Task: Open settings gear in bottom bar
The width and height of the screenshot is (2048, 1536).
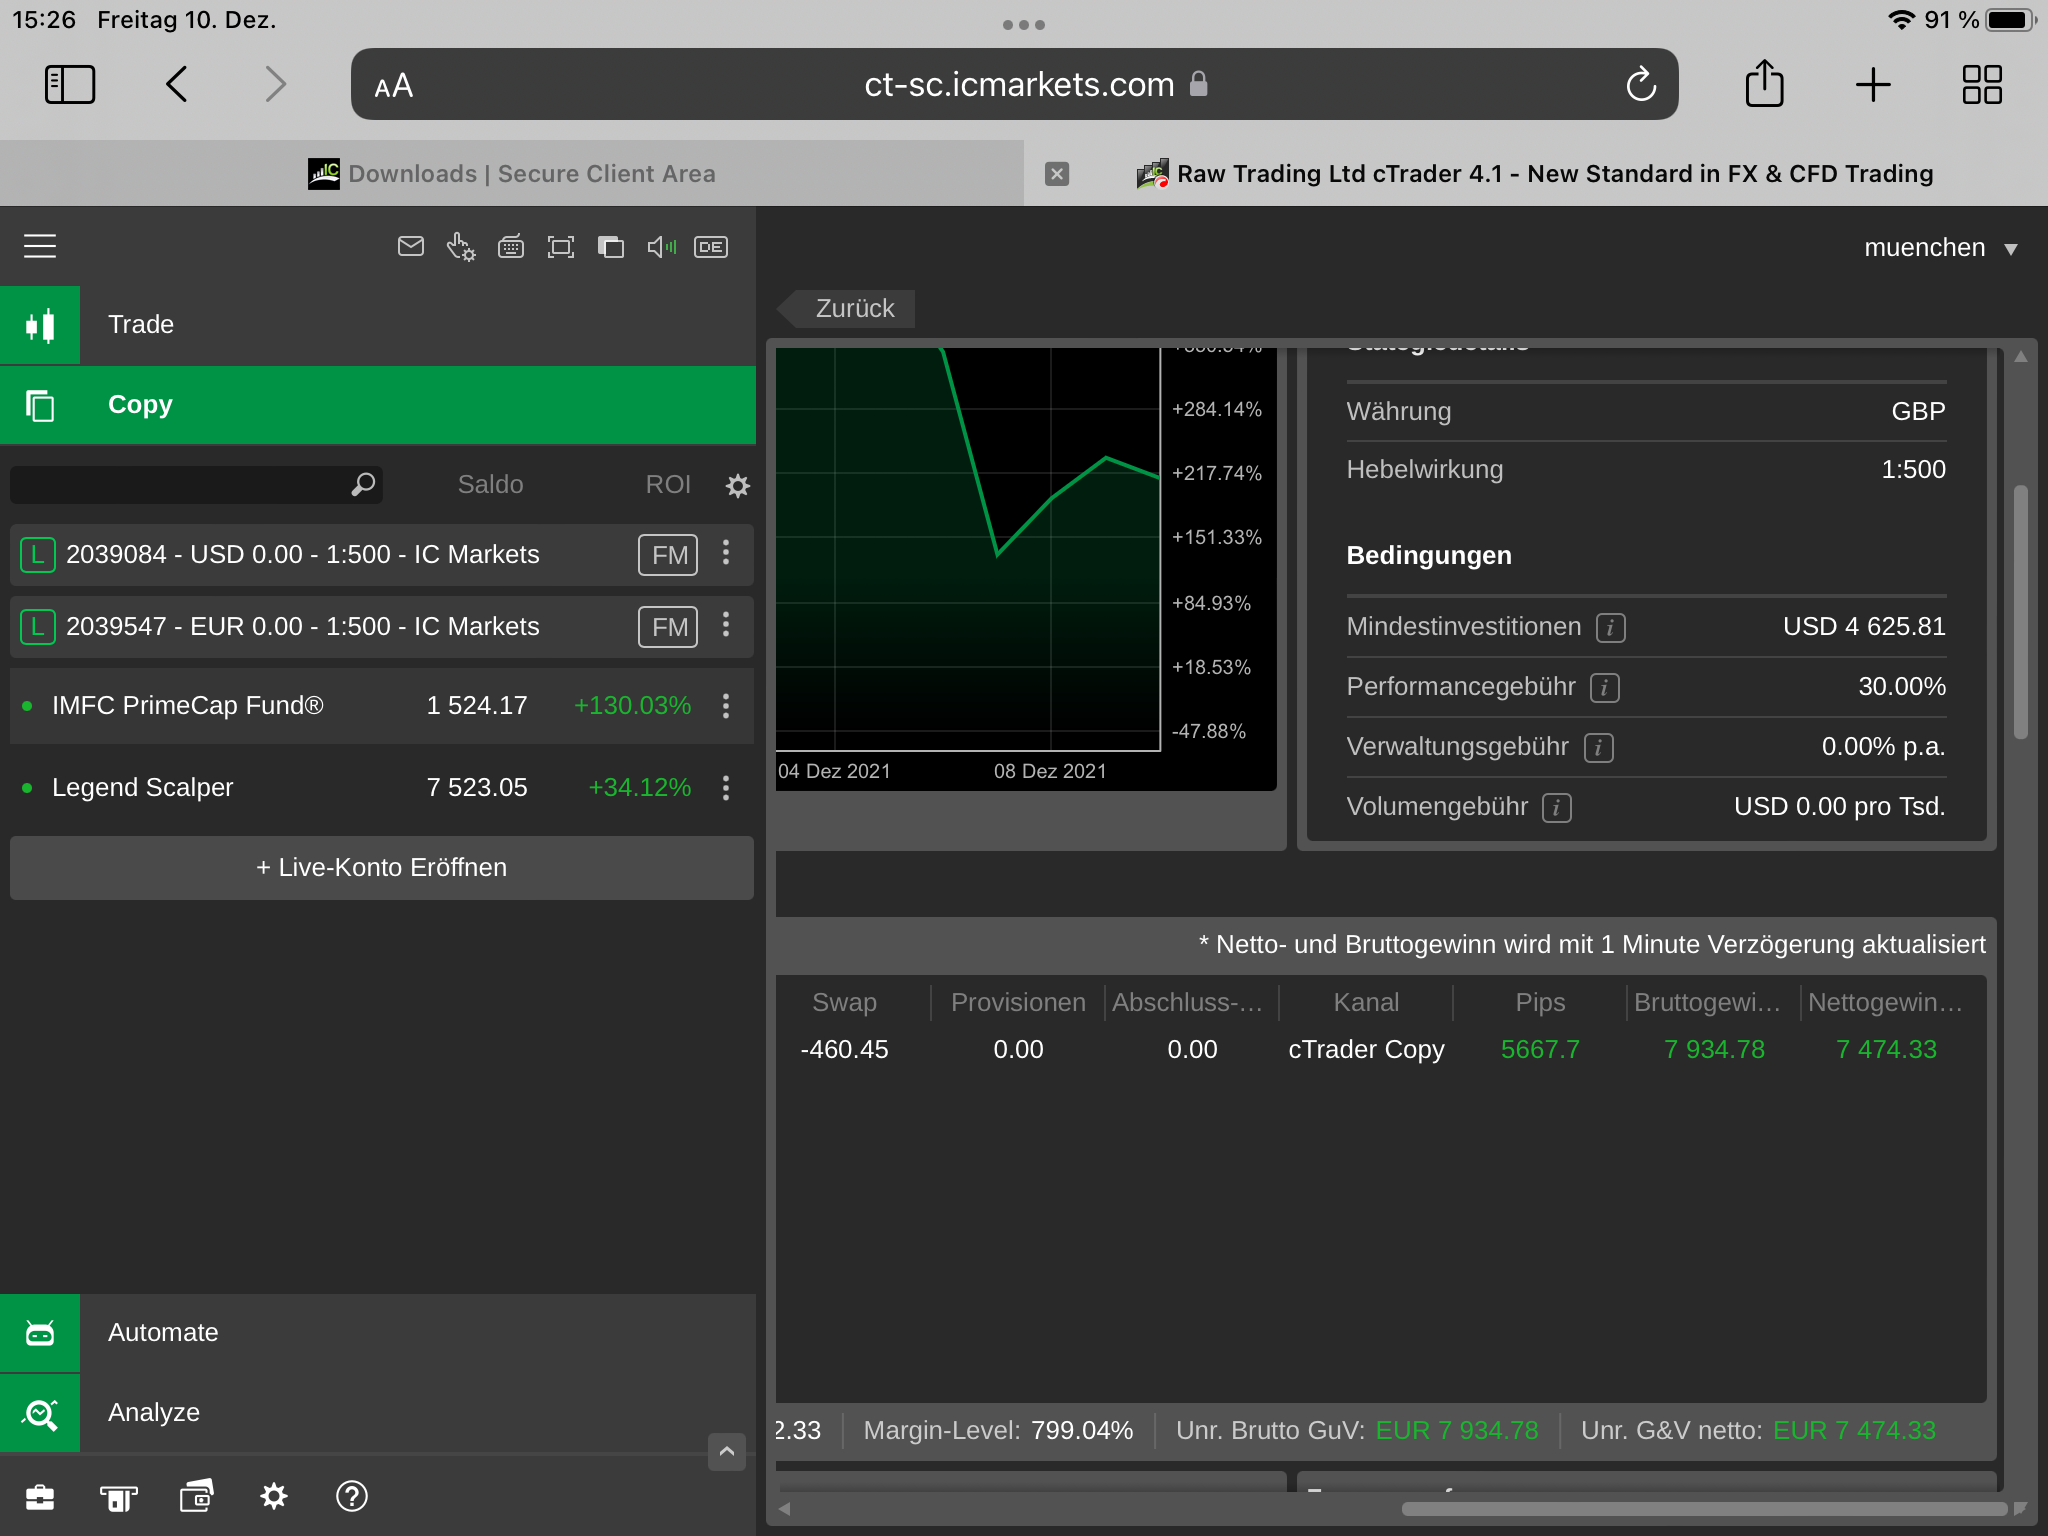Action: 274,1497
